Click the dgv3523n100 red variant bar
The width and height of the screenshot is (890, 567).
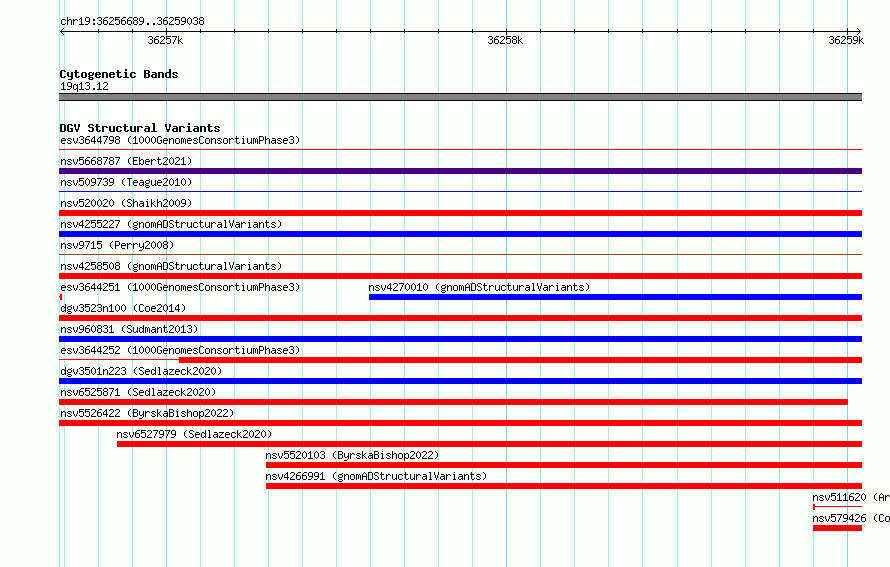tap(460, 318)
